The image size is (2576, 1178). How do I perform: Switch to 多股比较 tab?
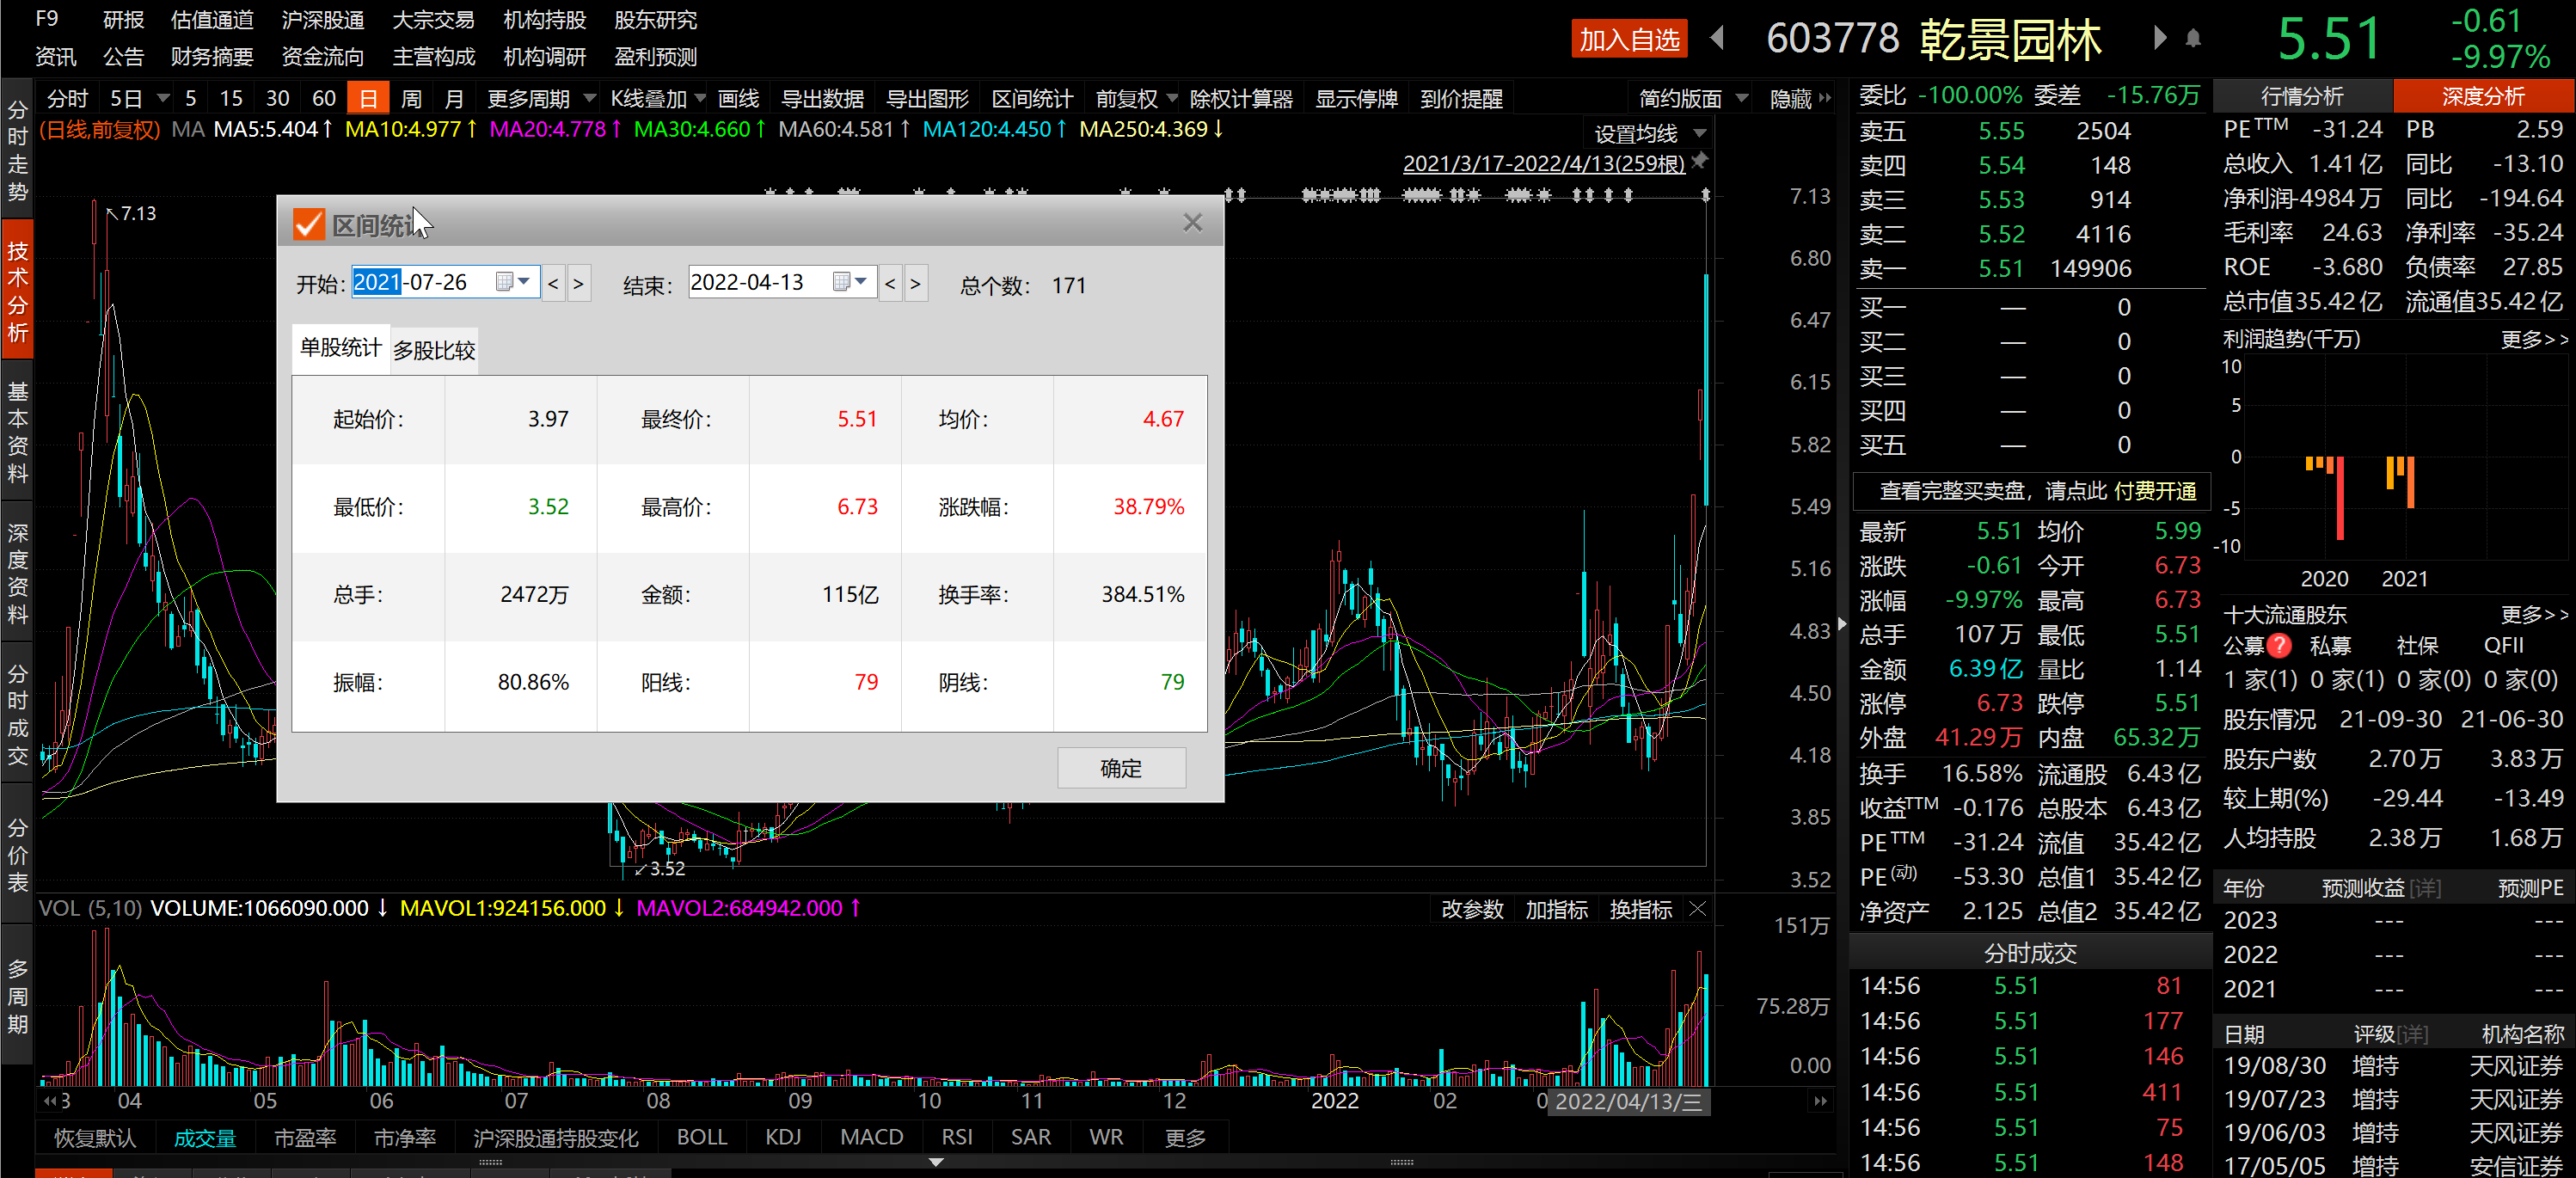coord(434,350)
